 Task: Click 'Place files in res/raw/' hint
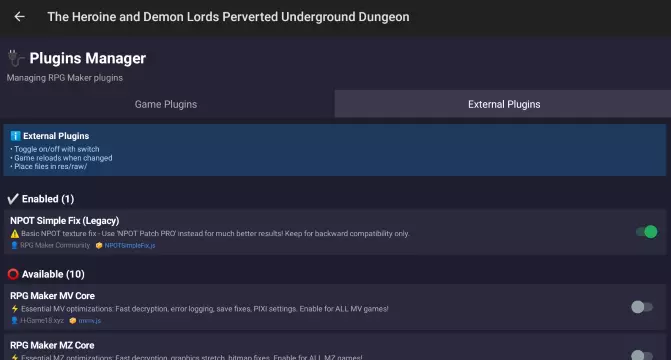coord(50,167)
